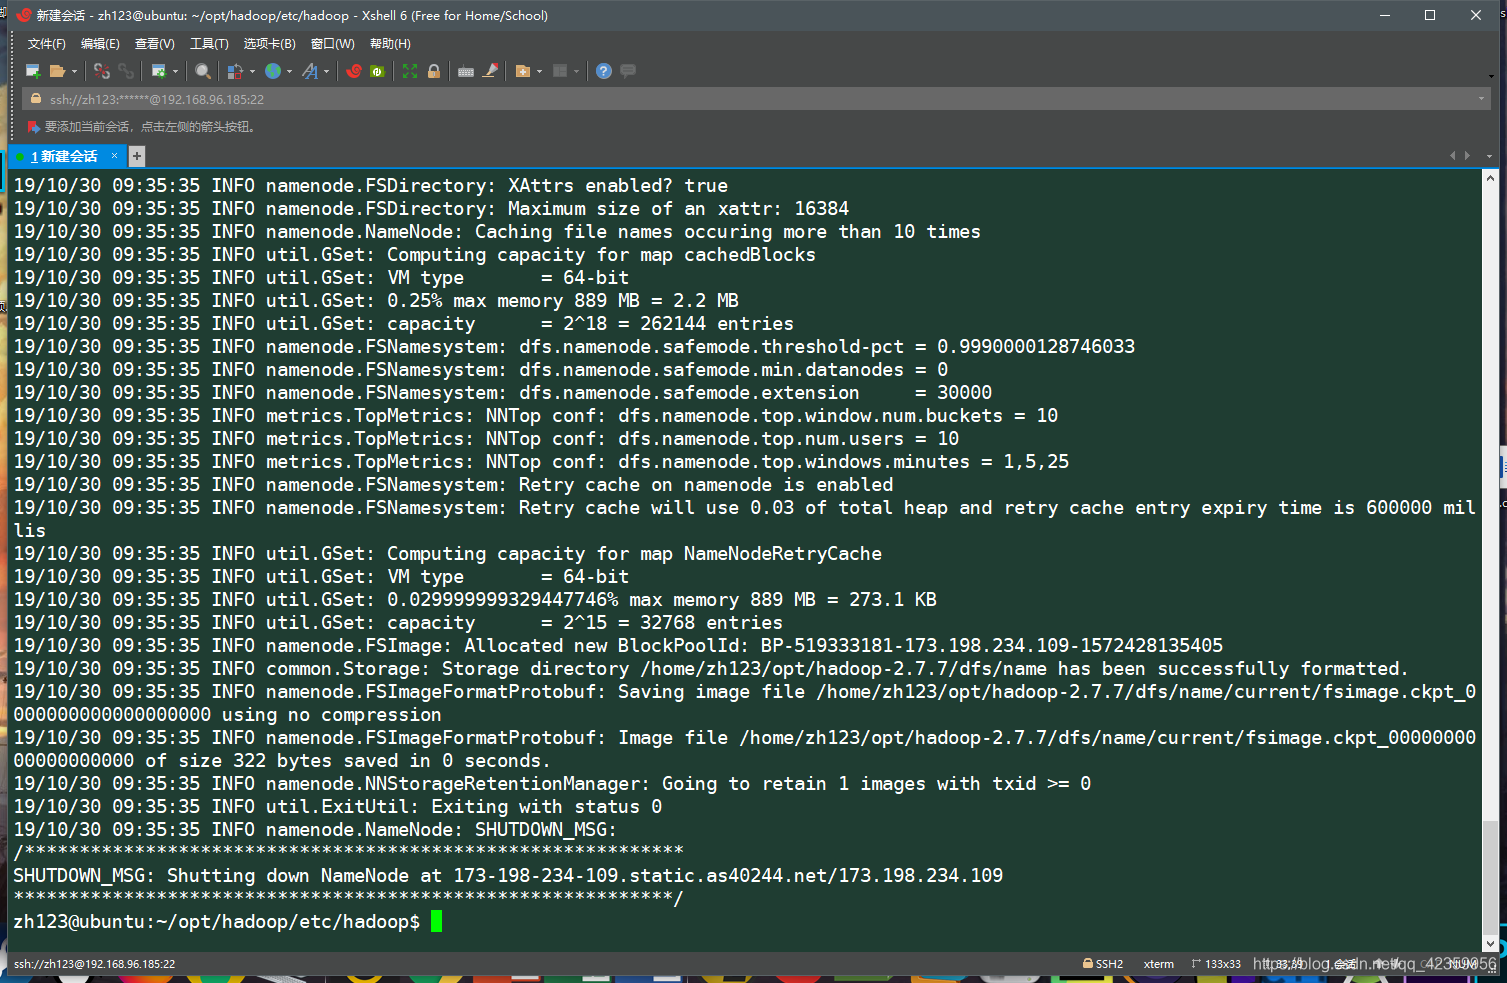This screenshot has width=1507, height=983.
Task: Launch Xshell red swirl icon
Action: click(353, 71)
